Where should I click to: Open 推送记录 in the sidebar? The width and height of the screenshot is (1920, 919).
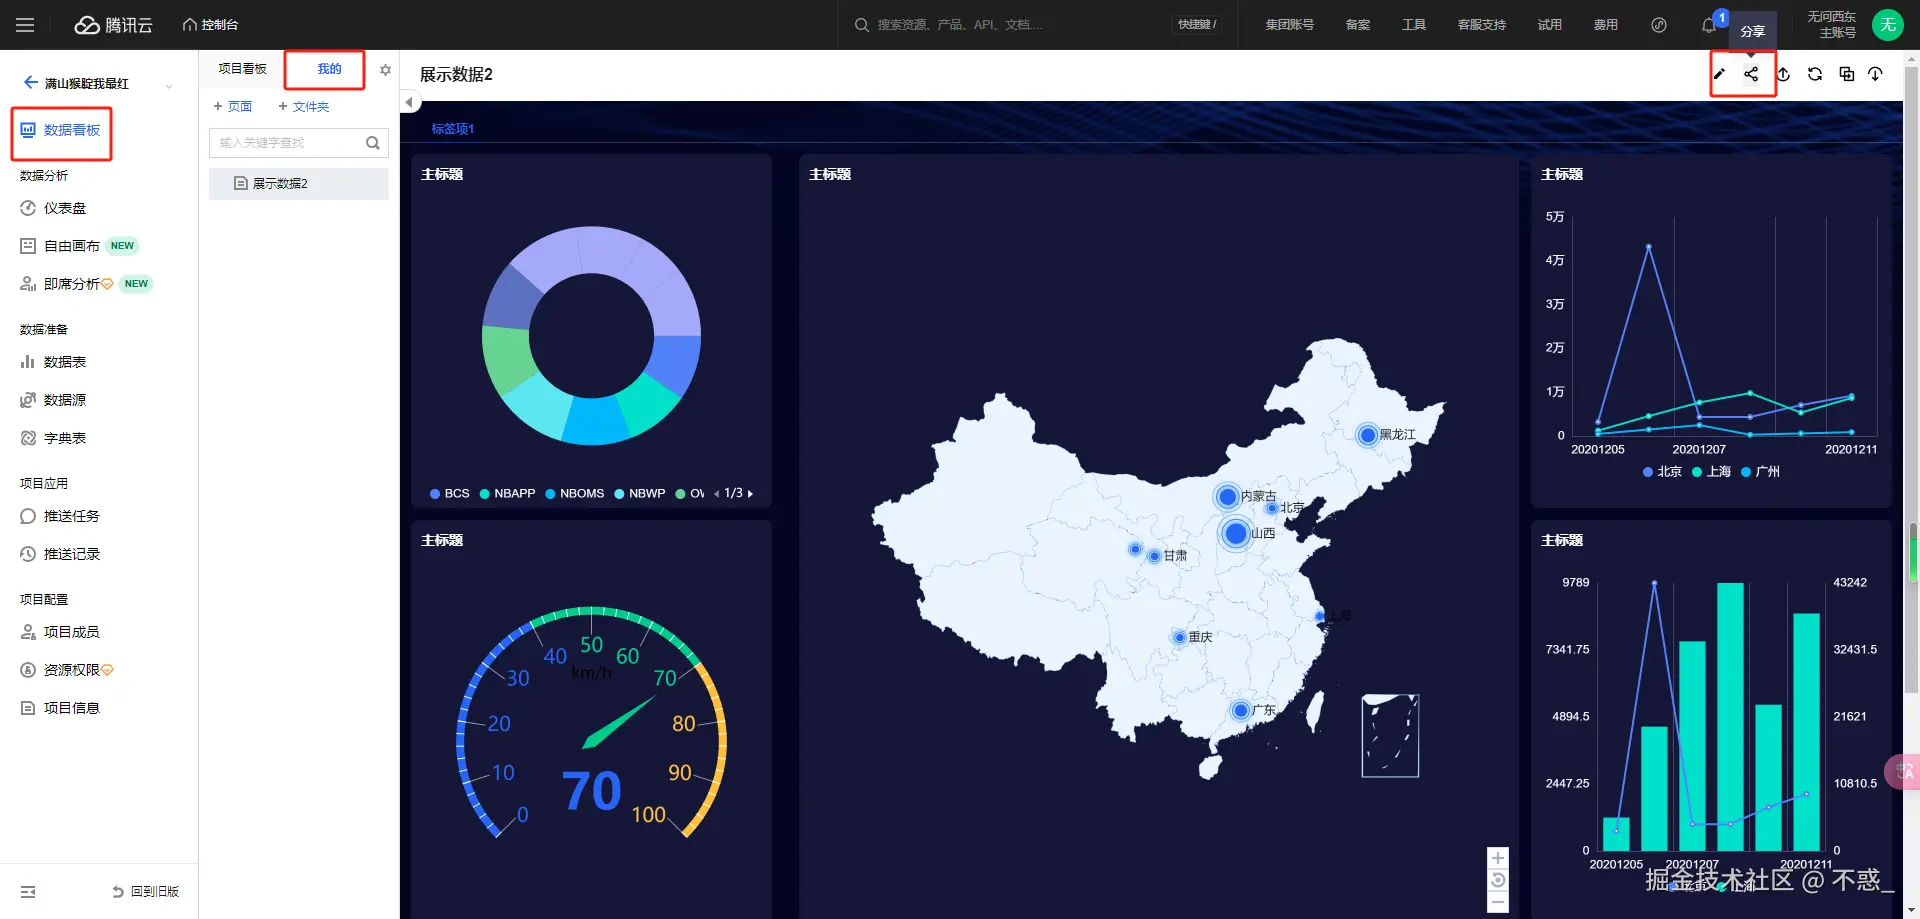click(x=61, y=554)
